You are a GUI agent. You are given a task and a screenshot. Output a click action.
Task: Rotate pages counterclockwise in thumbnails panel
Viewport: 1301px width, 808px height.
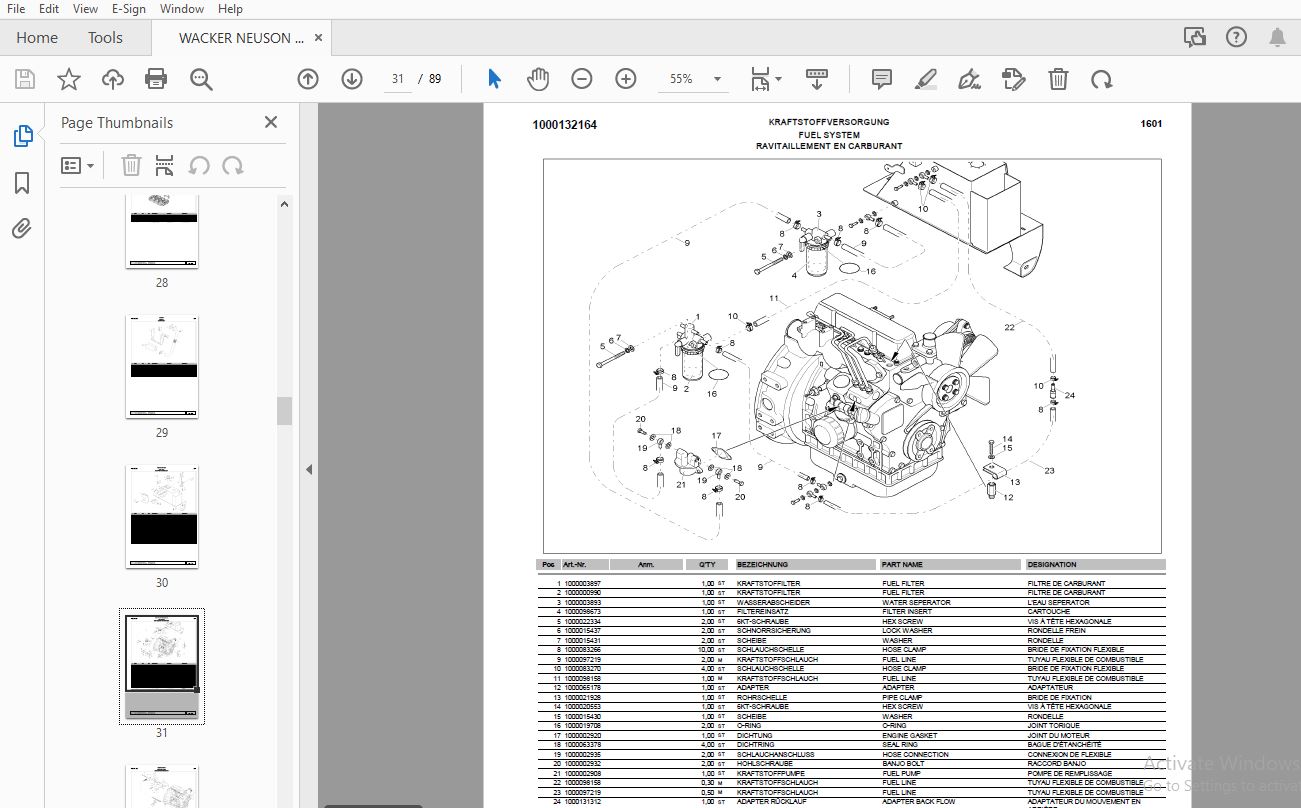[199, 166]
